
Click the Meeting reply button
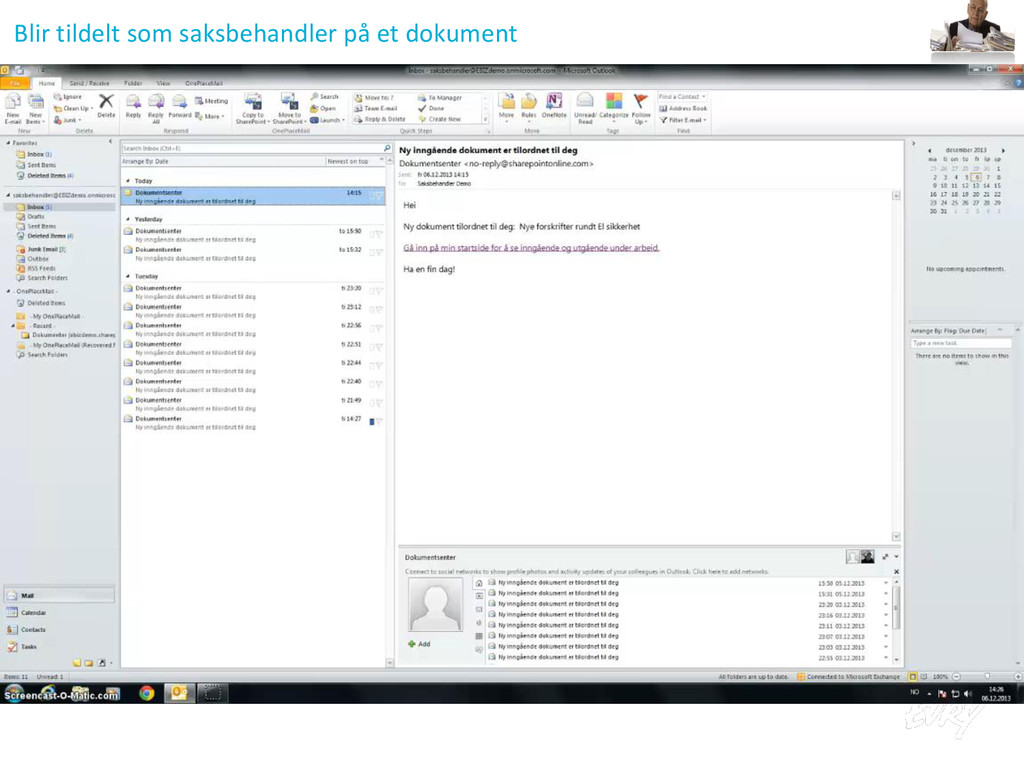[x=212, y=101]
